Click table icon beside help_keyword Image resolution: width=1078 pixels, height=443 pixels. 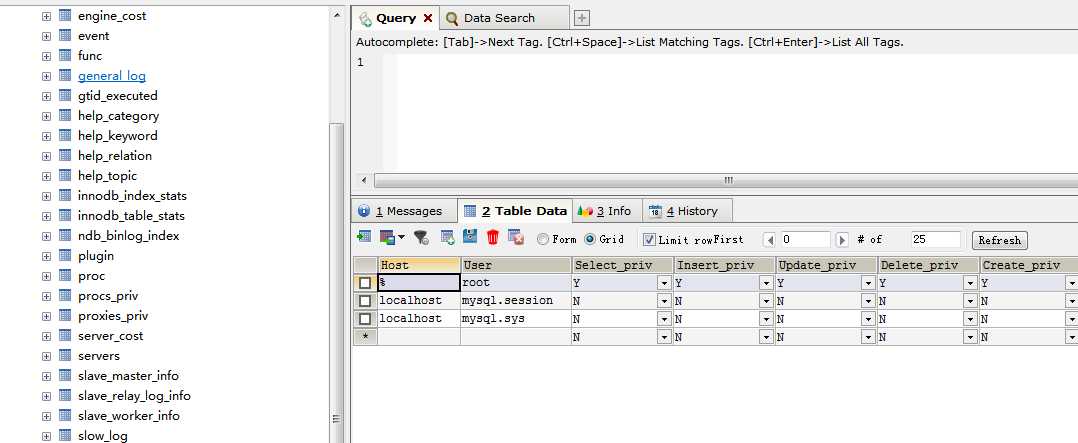tap(65, 135)
